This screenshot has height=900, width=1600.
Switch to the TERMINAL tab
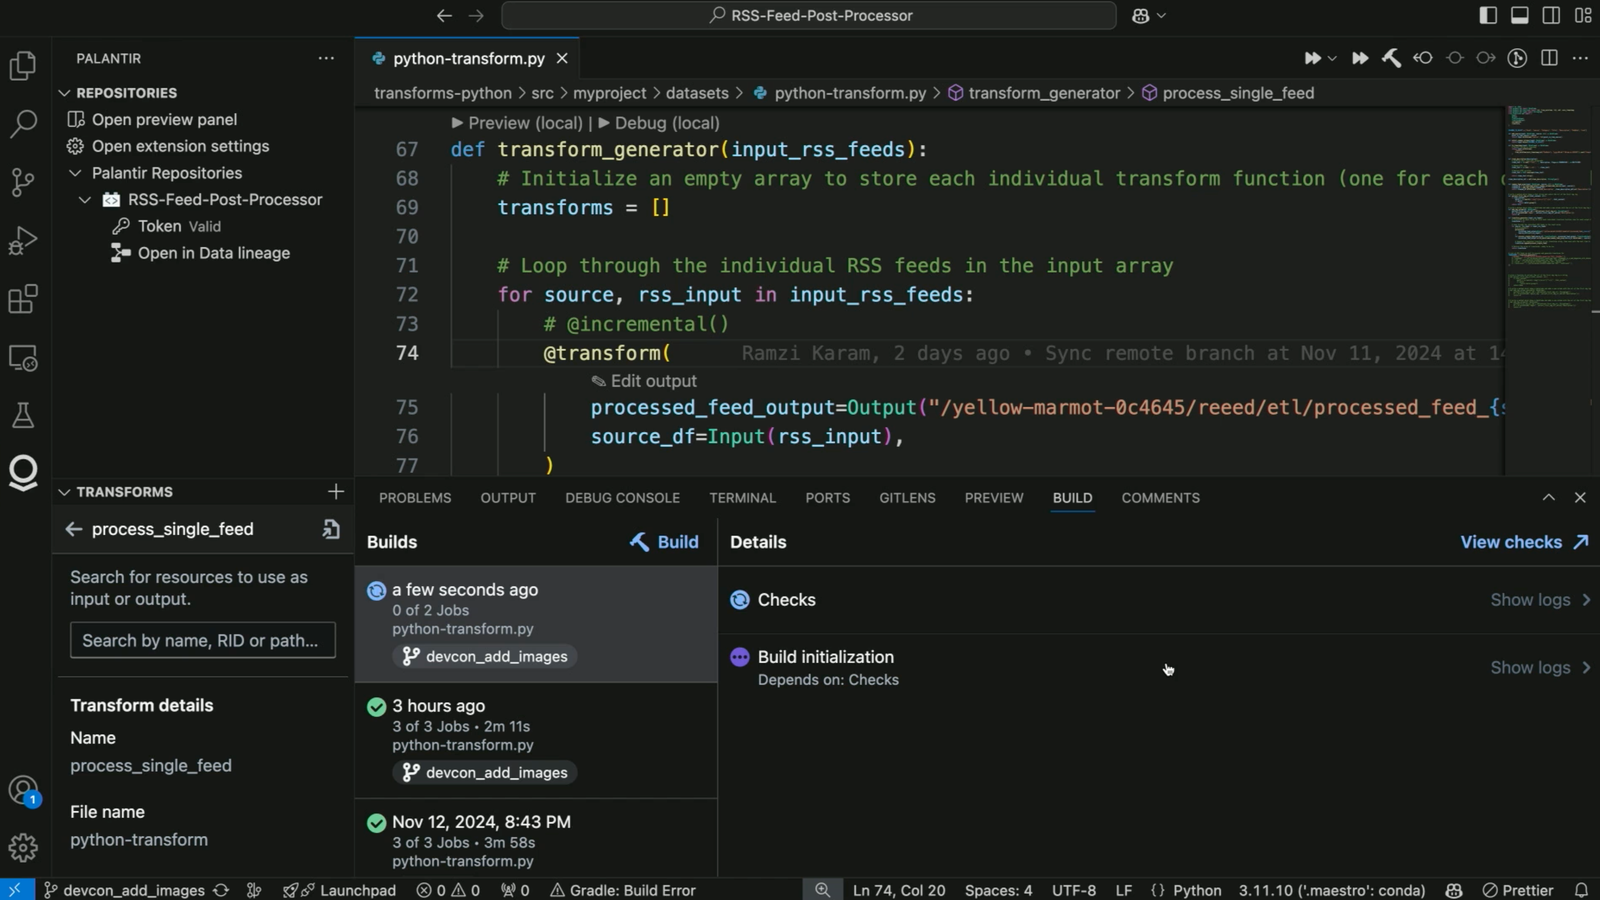coord(742,497)
